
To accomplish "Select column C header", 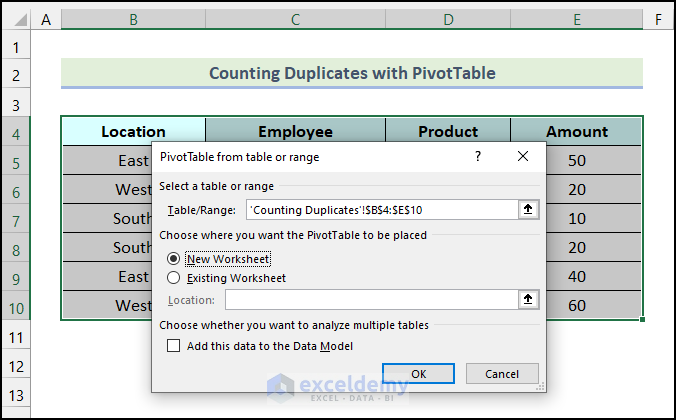I will click(x=295, y=19).
